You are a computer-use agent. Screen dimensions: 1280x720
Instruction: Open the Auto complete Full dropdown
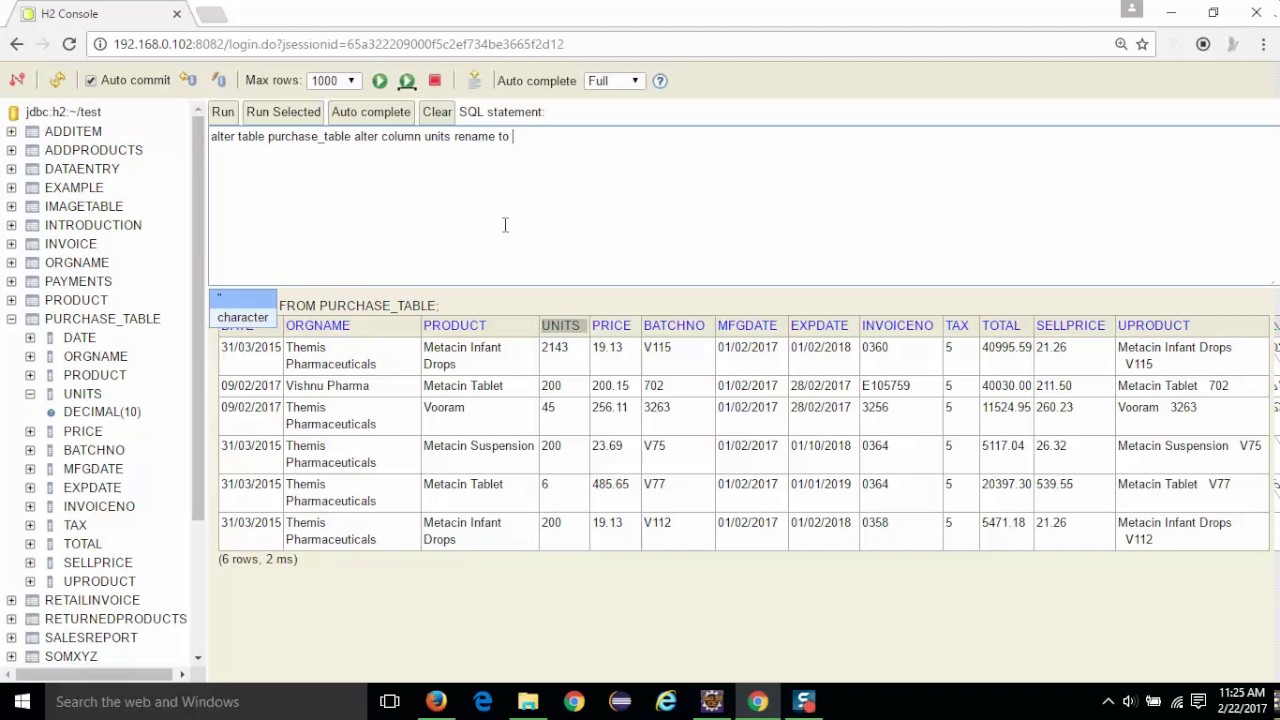[x=614, y=81]
